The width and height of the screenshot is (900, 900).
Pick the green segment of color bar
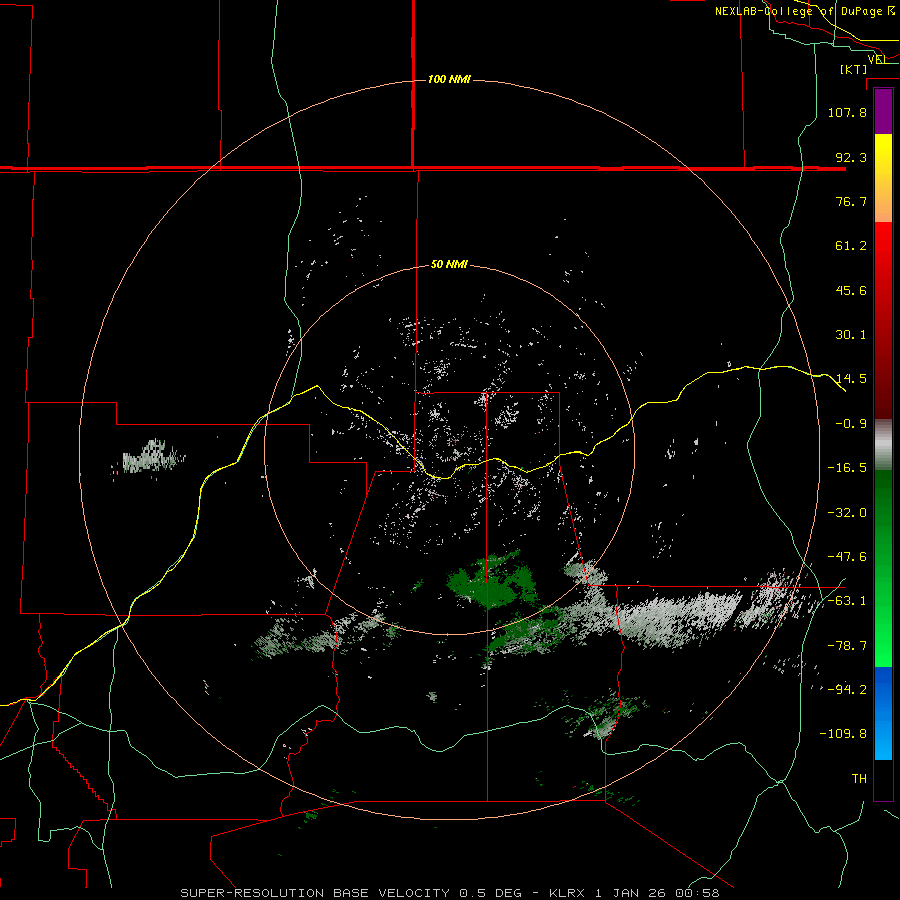883,568
